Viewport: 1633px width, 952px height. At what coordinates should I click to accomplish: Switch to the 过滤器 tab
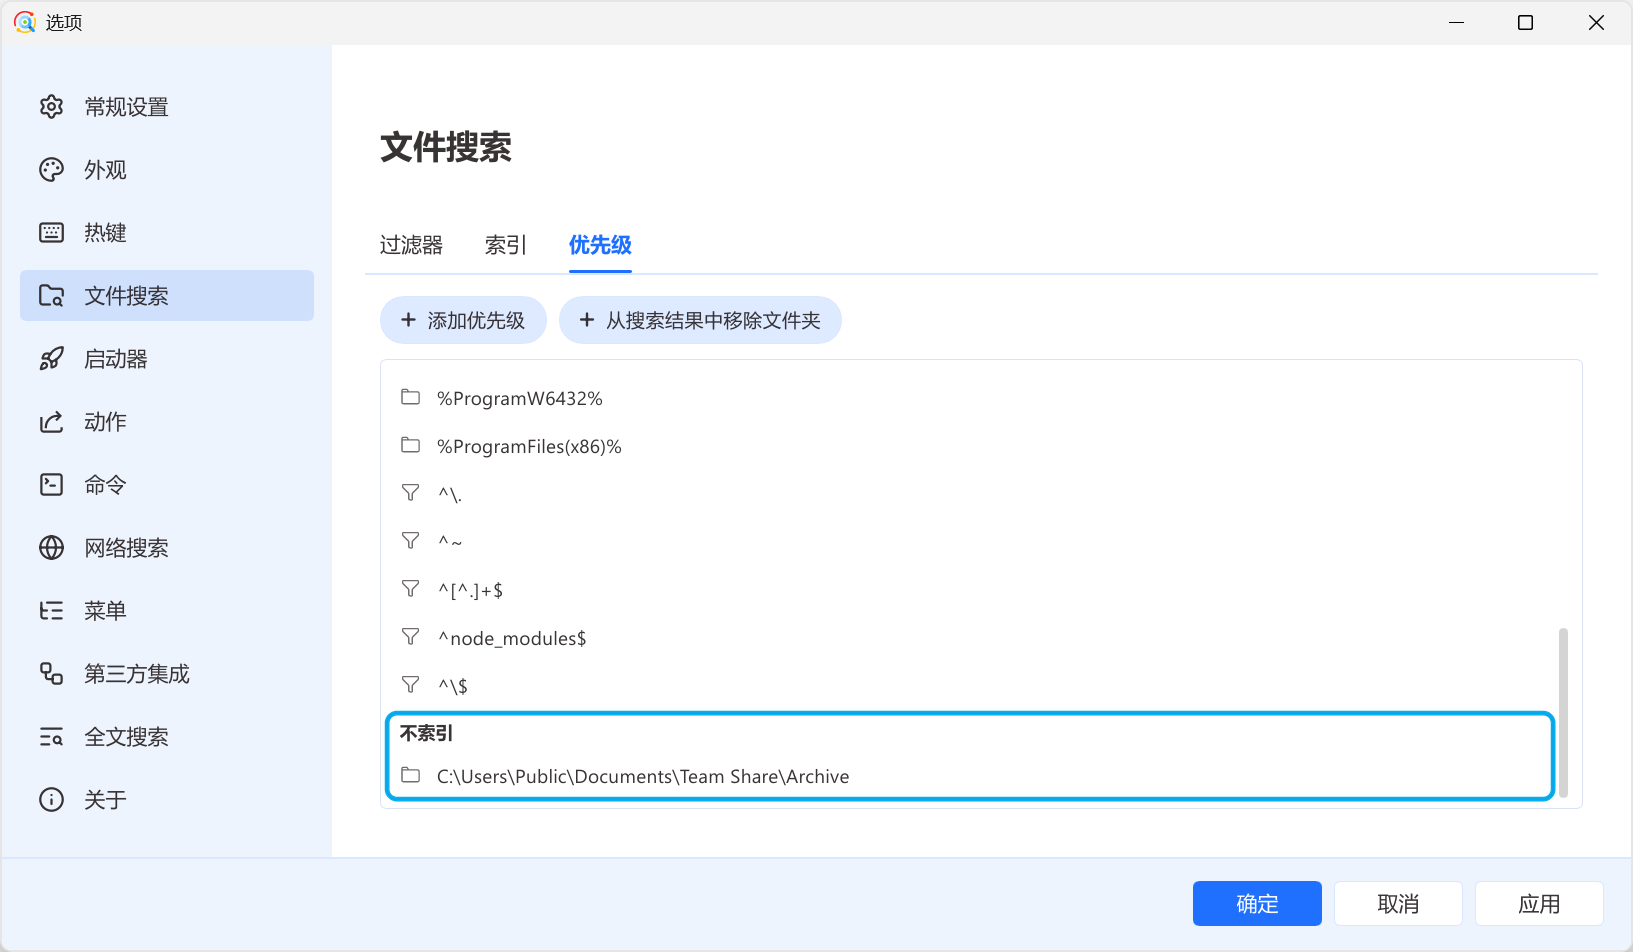411,245
